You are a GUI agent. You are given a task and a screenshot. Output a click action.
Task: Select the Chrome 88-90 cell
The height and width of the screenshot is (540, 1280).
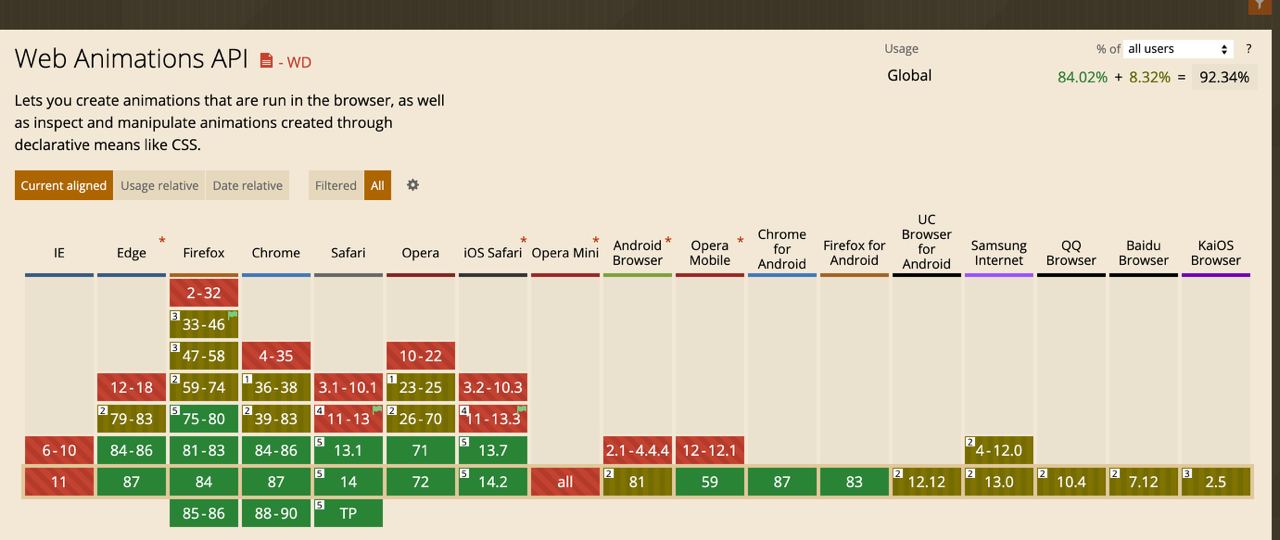tap(276, 514)
